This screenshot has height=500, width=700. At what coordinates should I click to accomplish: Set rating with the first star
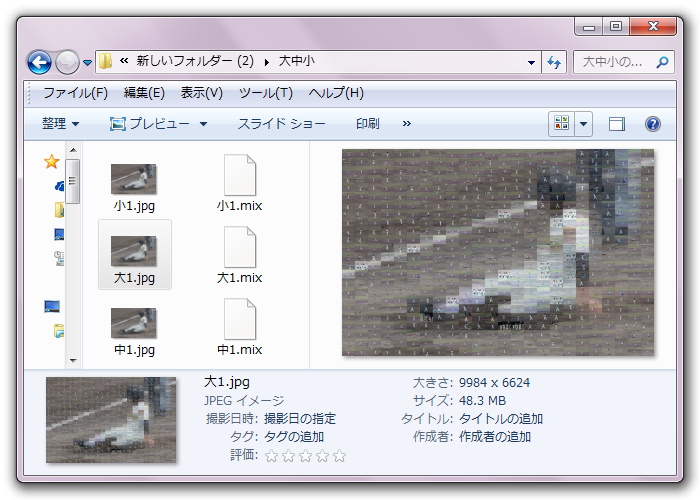pos(271,456)
